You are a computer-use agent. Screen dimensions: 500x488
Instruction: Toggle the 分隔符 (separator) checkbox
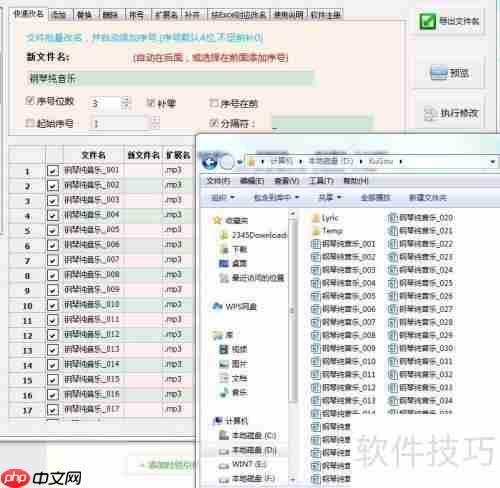click(214, 123)
